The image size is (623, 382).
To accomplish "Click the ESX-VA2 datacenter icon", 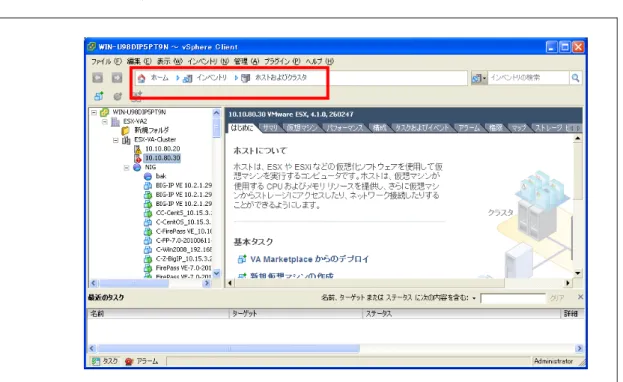I will pos(115,122).
